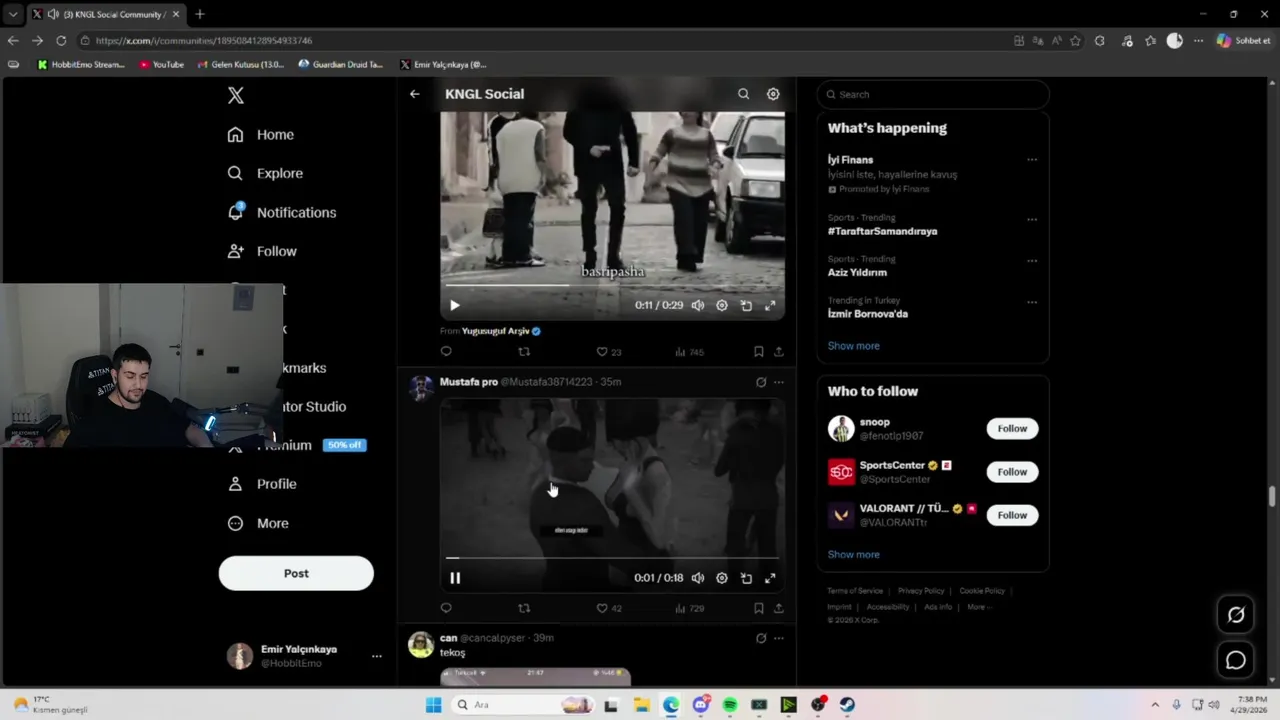This screenshot has height=720, width=1280.
Task: Seek on Mustafa pro's video progress bar
Action: 612,558
